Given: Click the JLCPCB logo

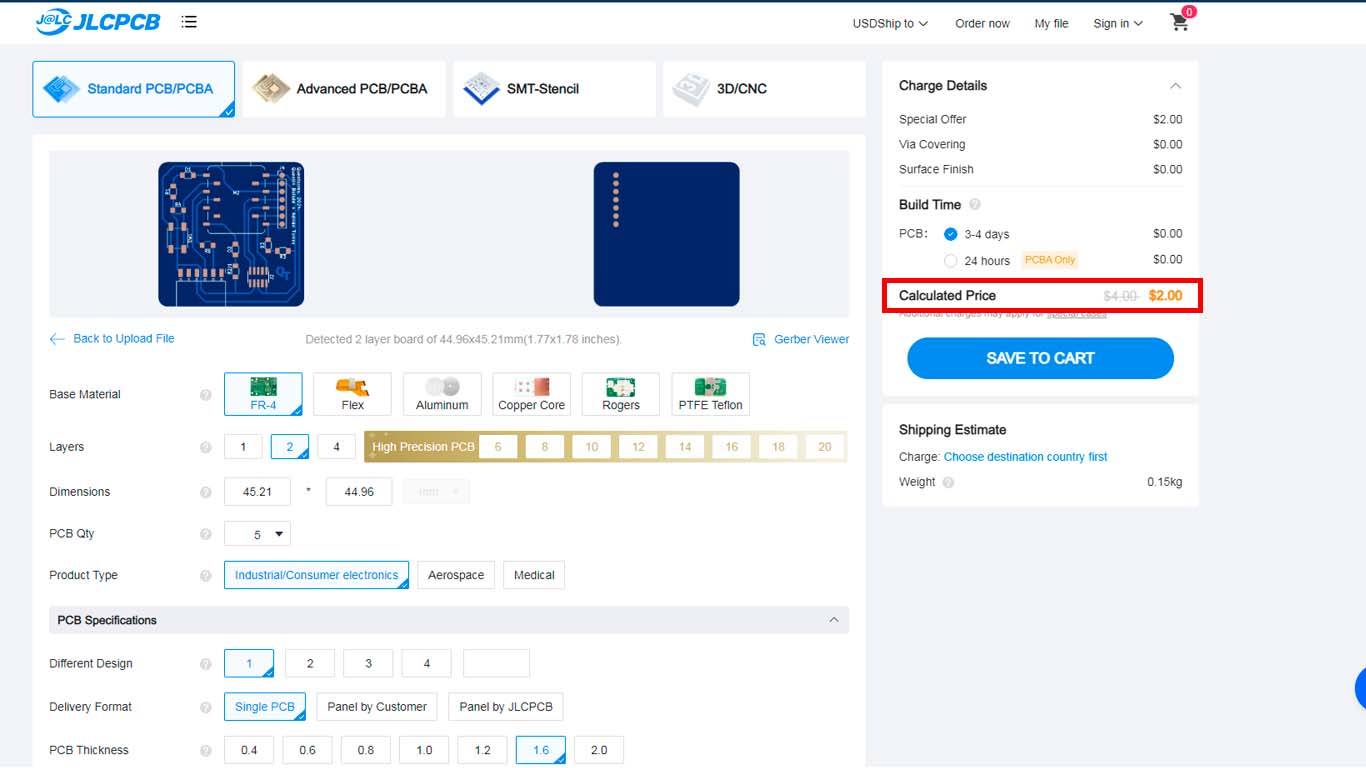Looking at the screenshot, I should pyautogui.click(x=97, y=22).
